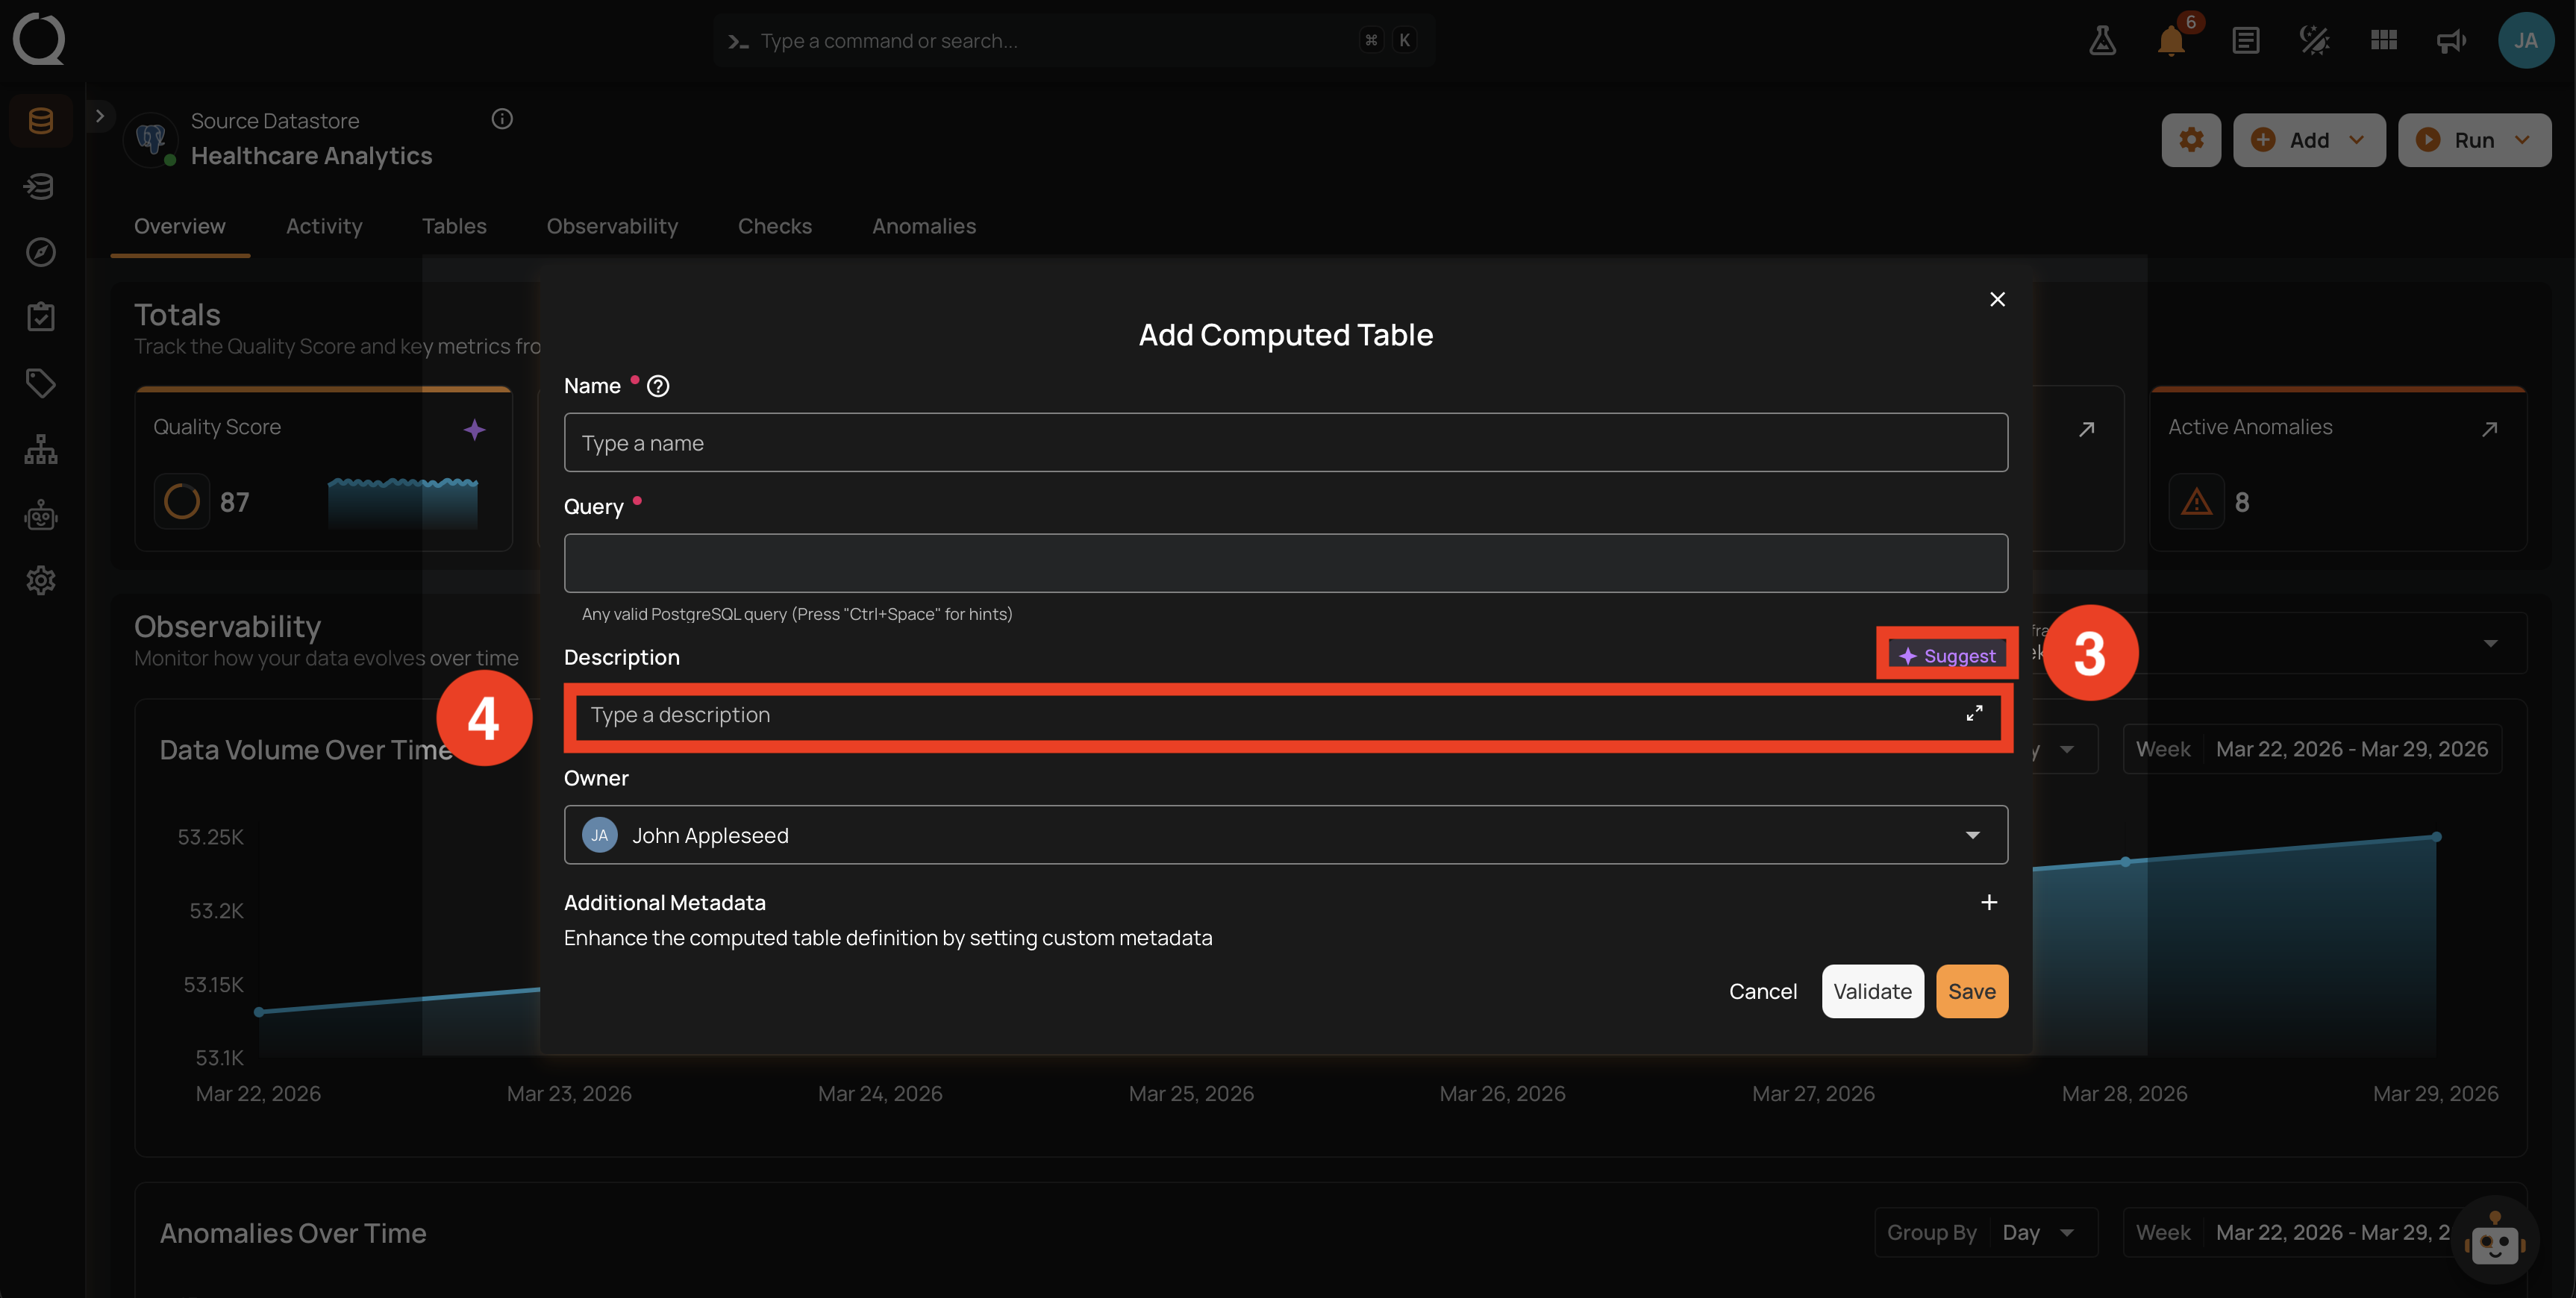Open the settings gear in the sidebar
This screenshot has width=2576, height=1298.
tap(41, 580)
